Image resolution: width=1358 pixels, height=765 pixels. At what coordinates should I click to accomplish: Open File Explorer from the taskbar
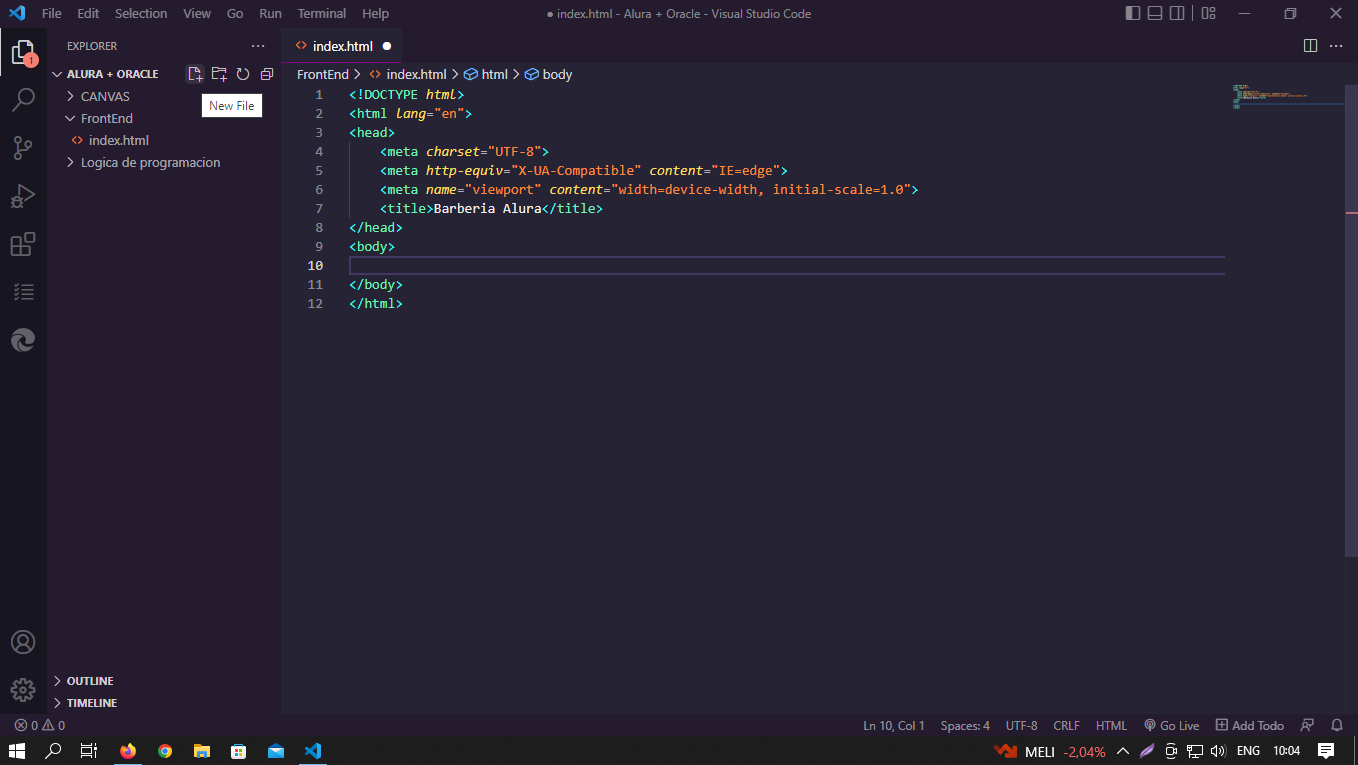(201, 750)
